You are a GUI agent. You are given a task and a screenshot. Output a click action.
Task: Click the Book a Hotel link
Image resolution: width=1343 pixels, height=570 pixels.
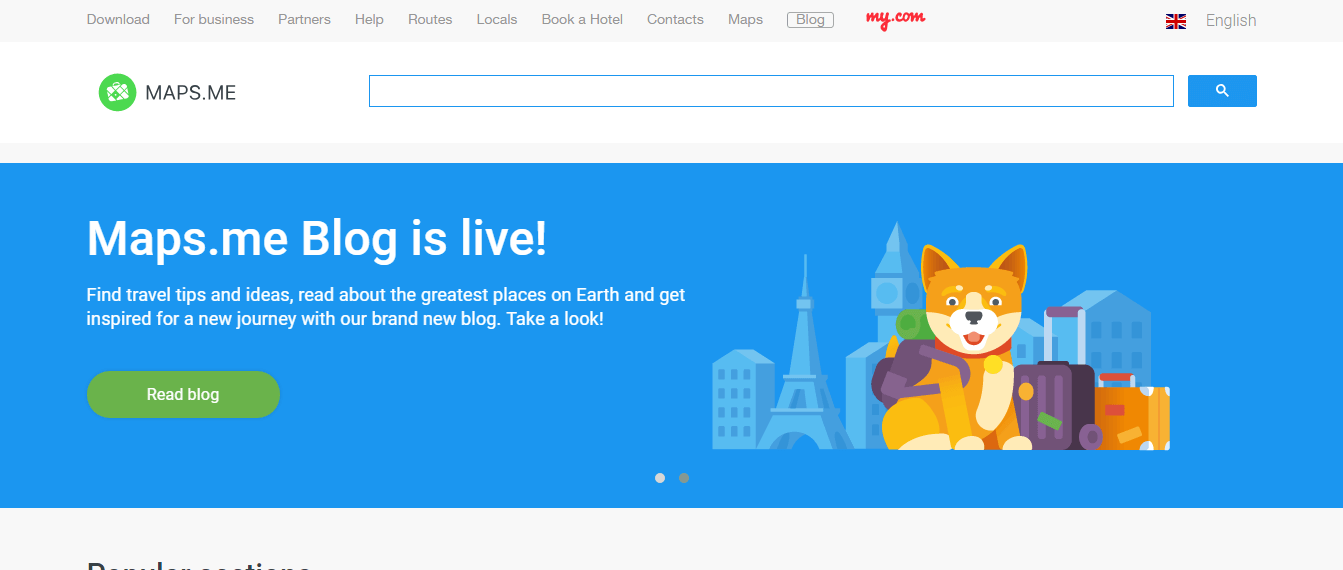pos(582,19)
